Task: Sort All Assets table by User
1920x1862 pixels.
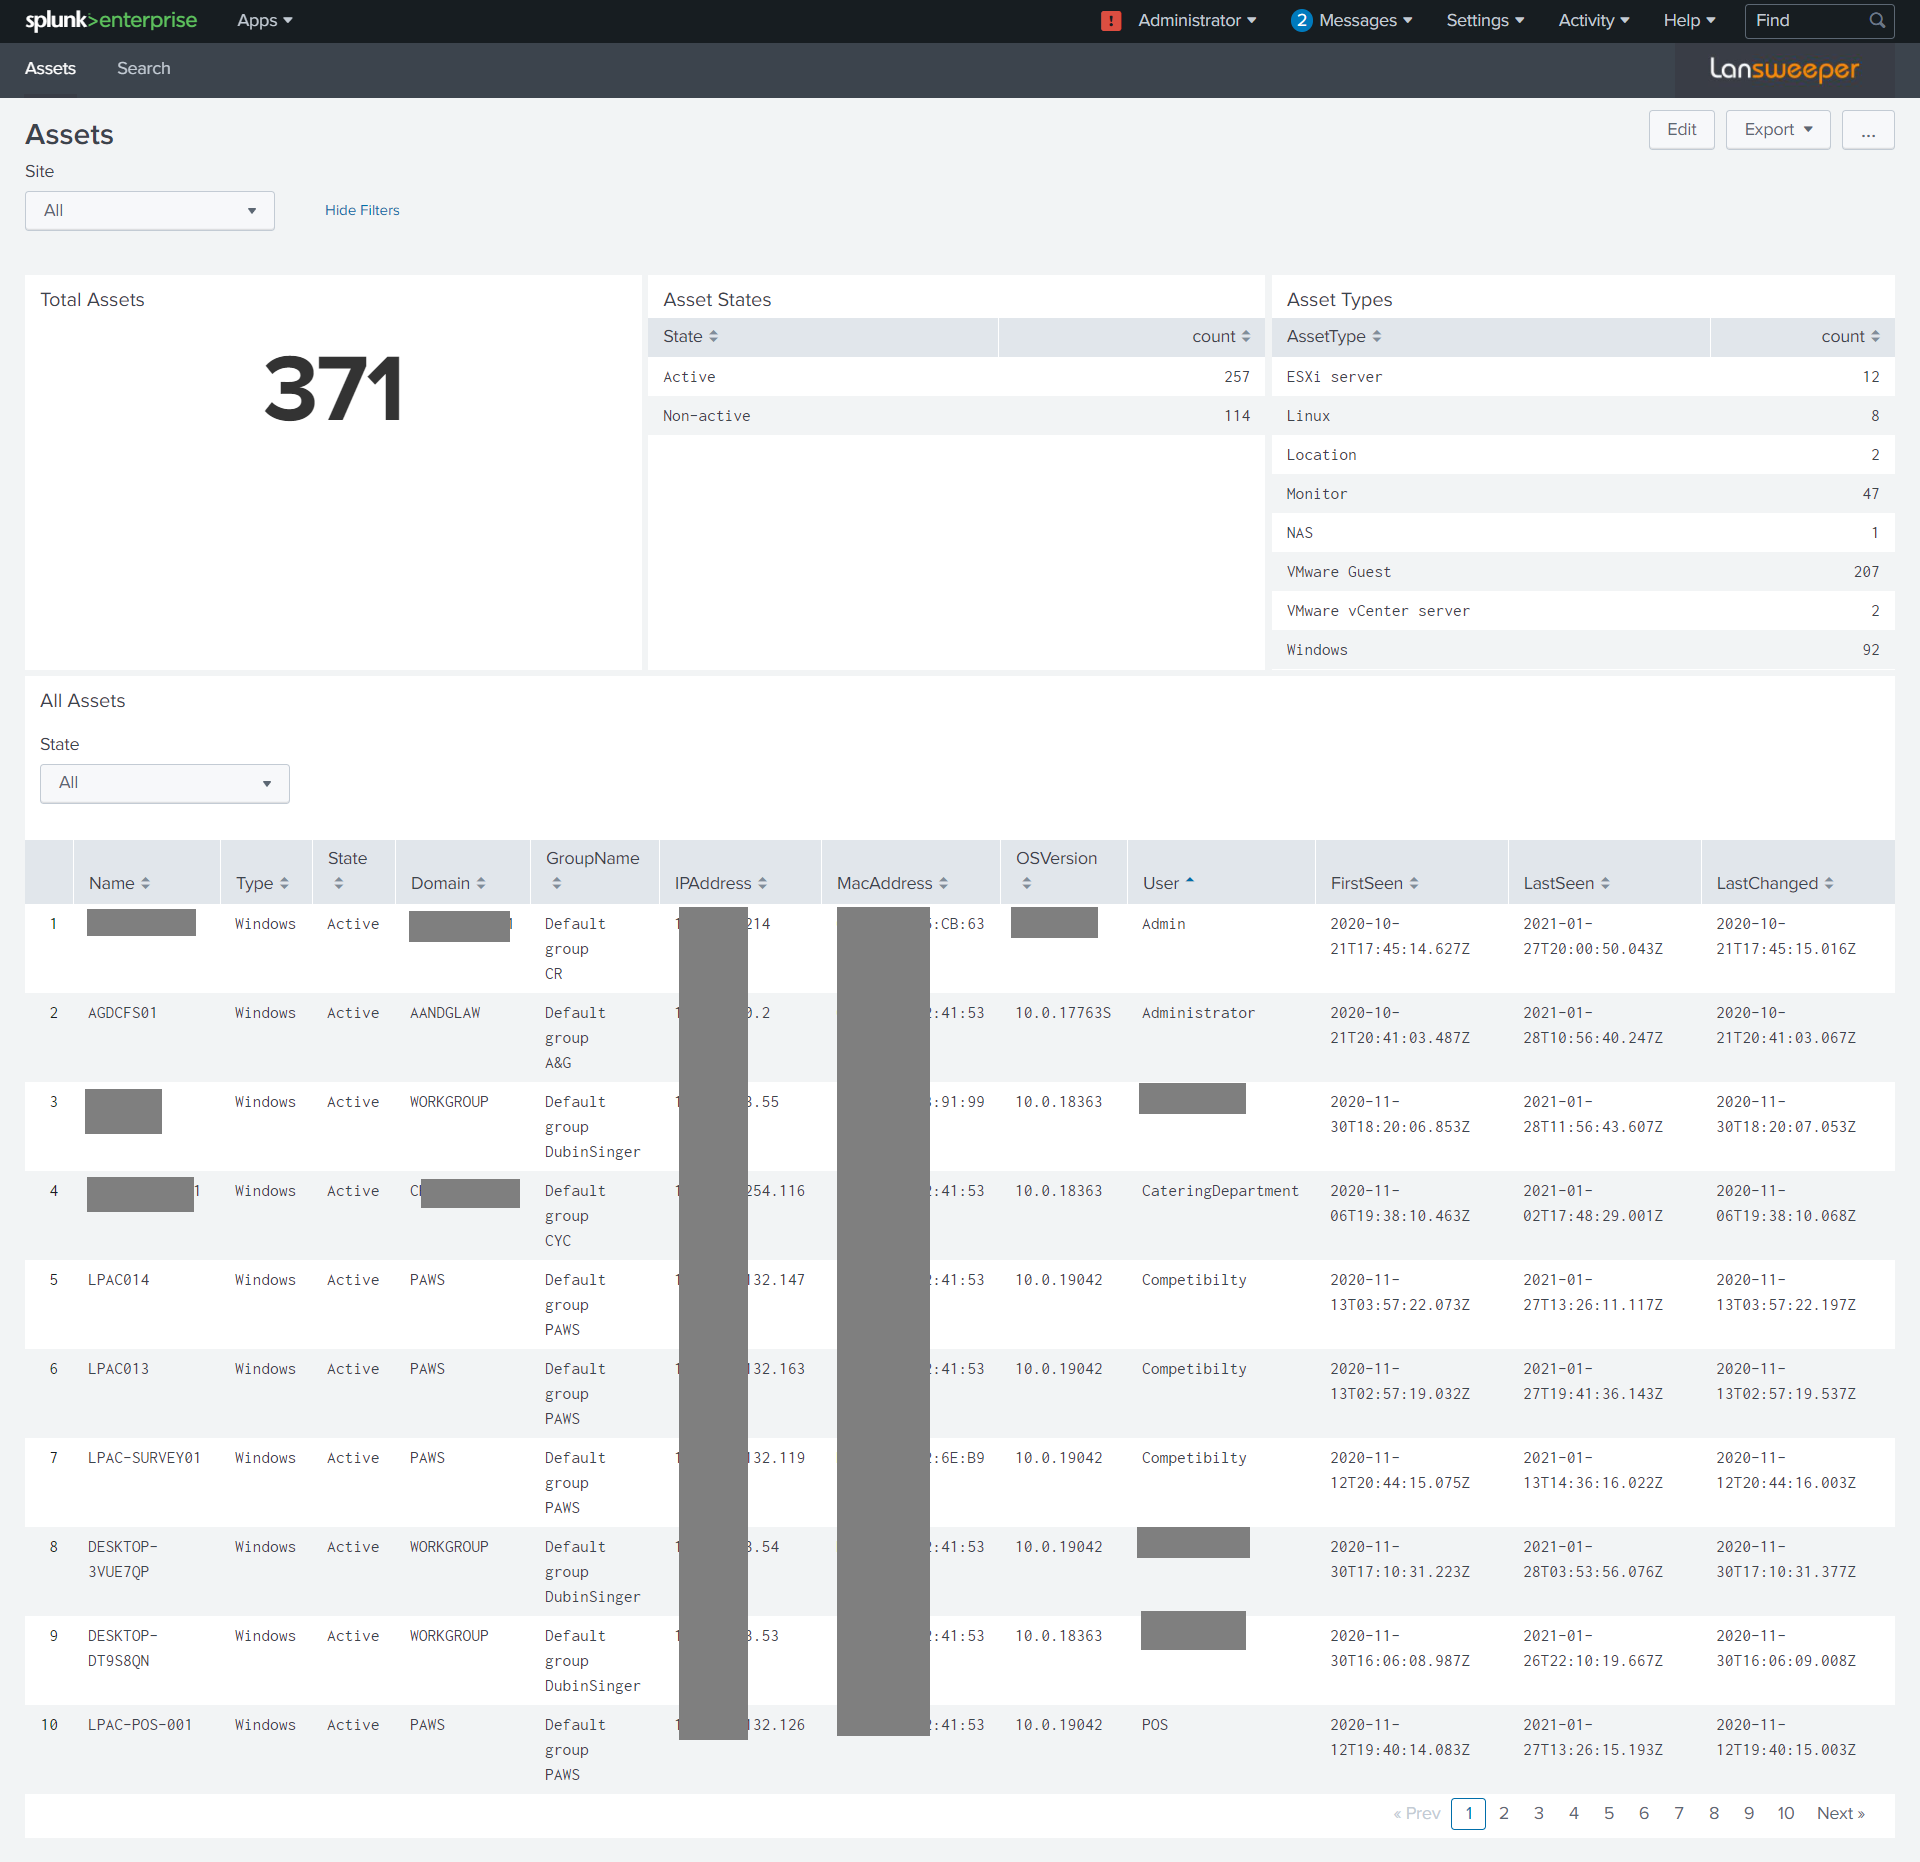Action: pos(1168,884)
